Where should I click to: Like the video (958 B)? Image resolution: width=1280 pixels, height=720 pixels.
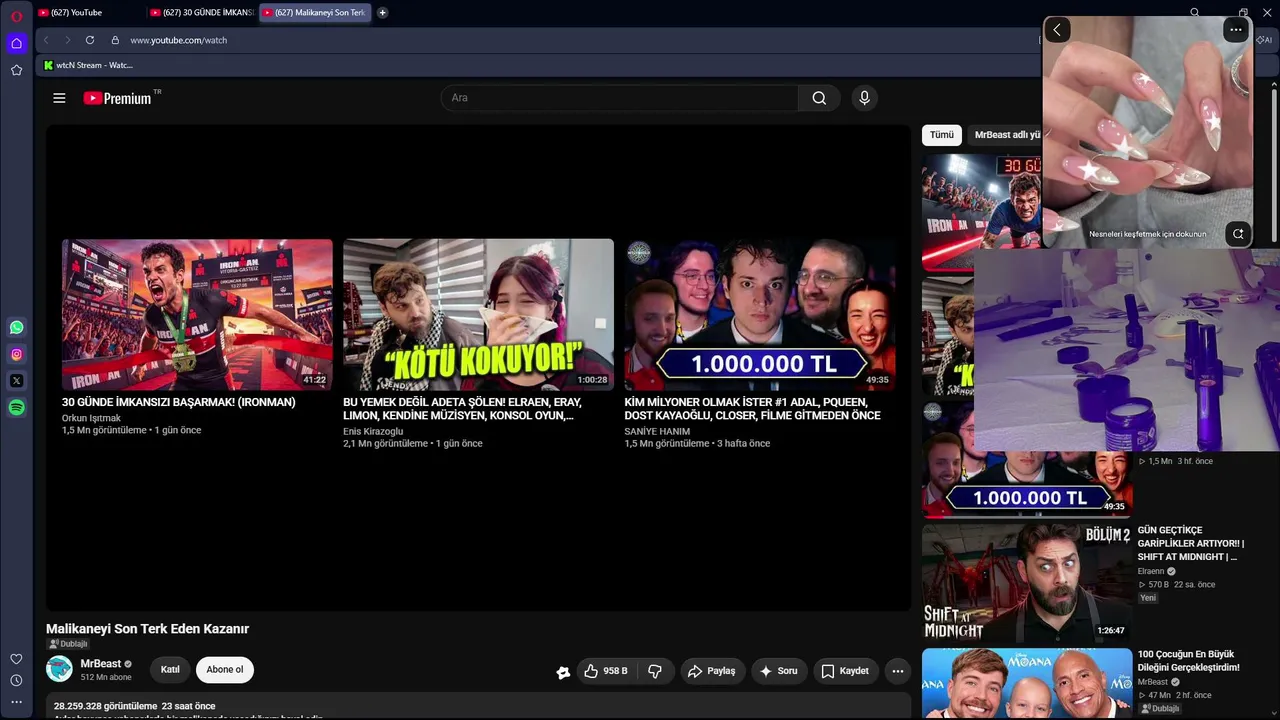tap(605, 671)
